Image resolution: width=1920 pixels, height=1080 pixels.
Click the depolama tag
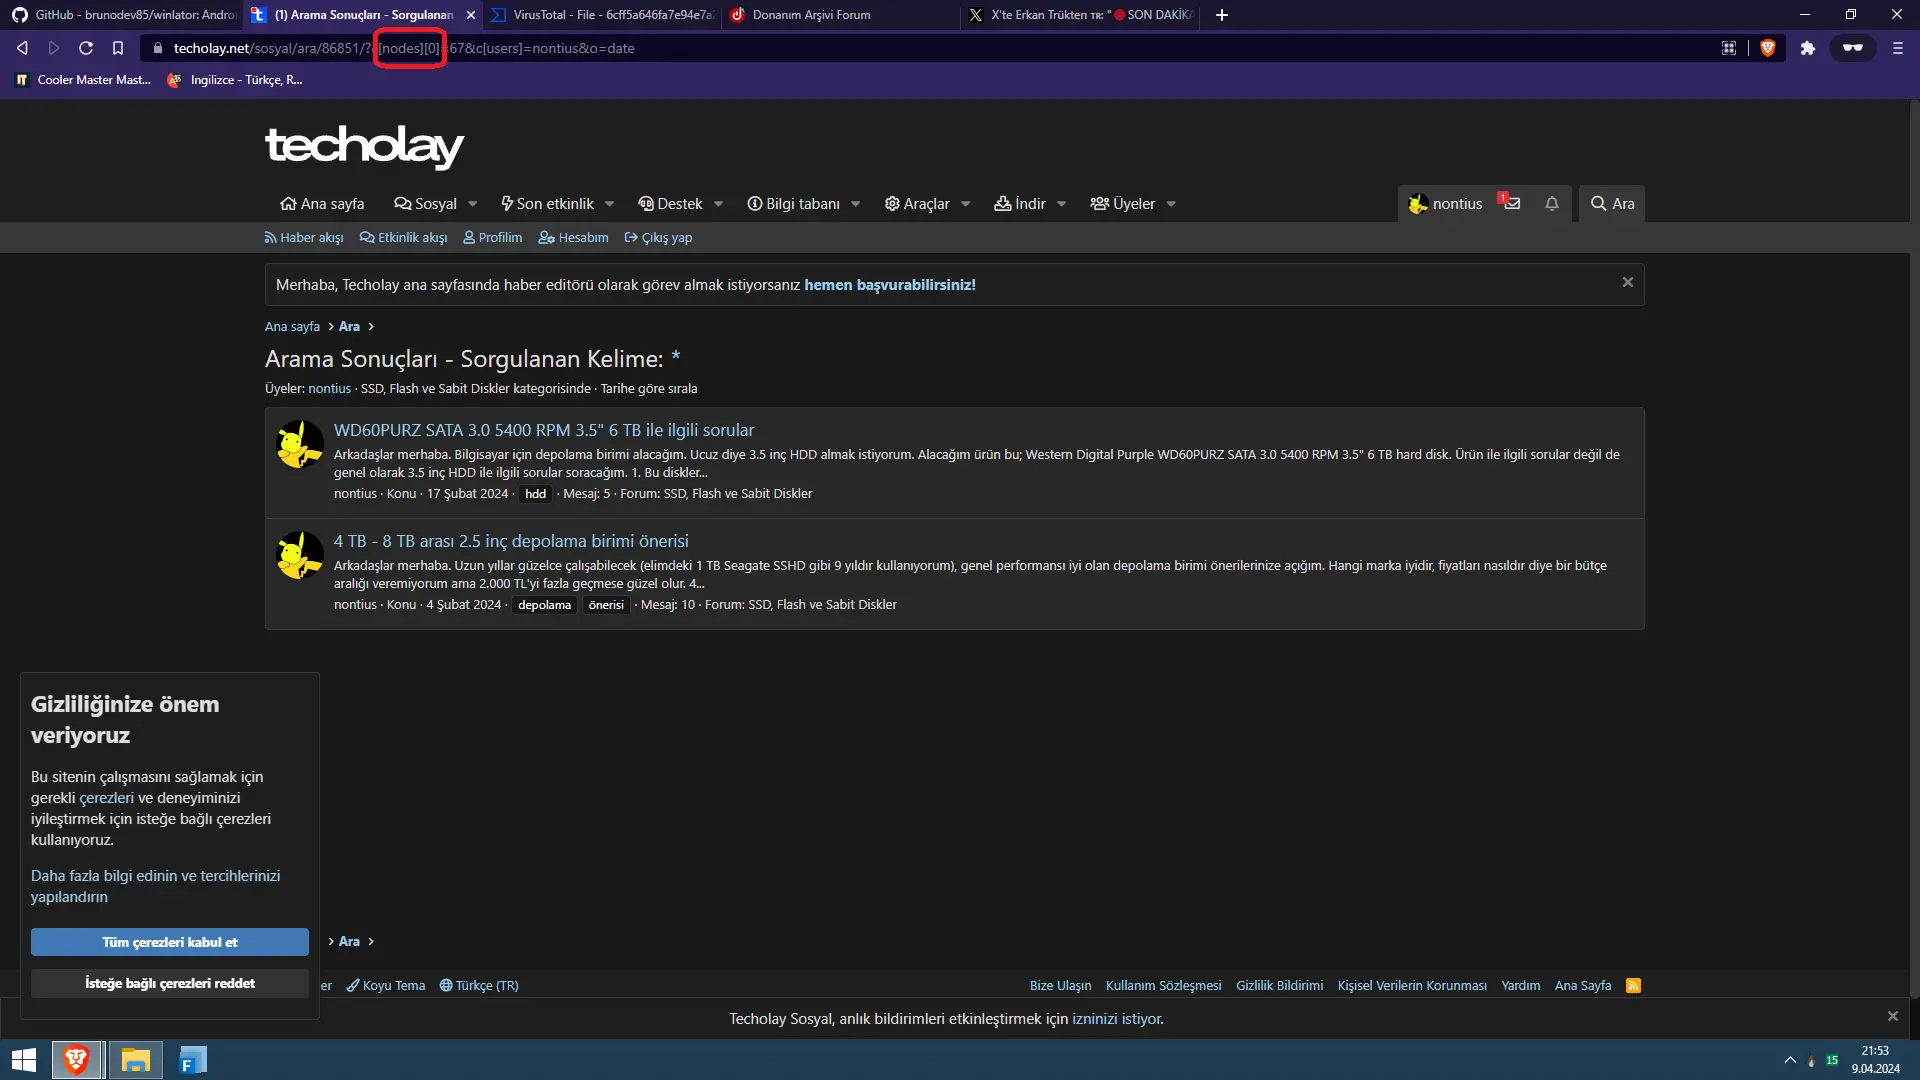pyautogui.click(x=545, y=605)
